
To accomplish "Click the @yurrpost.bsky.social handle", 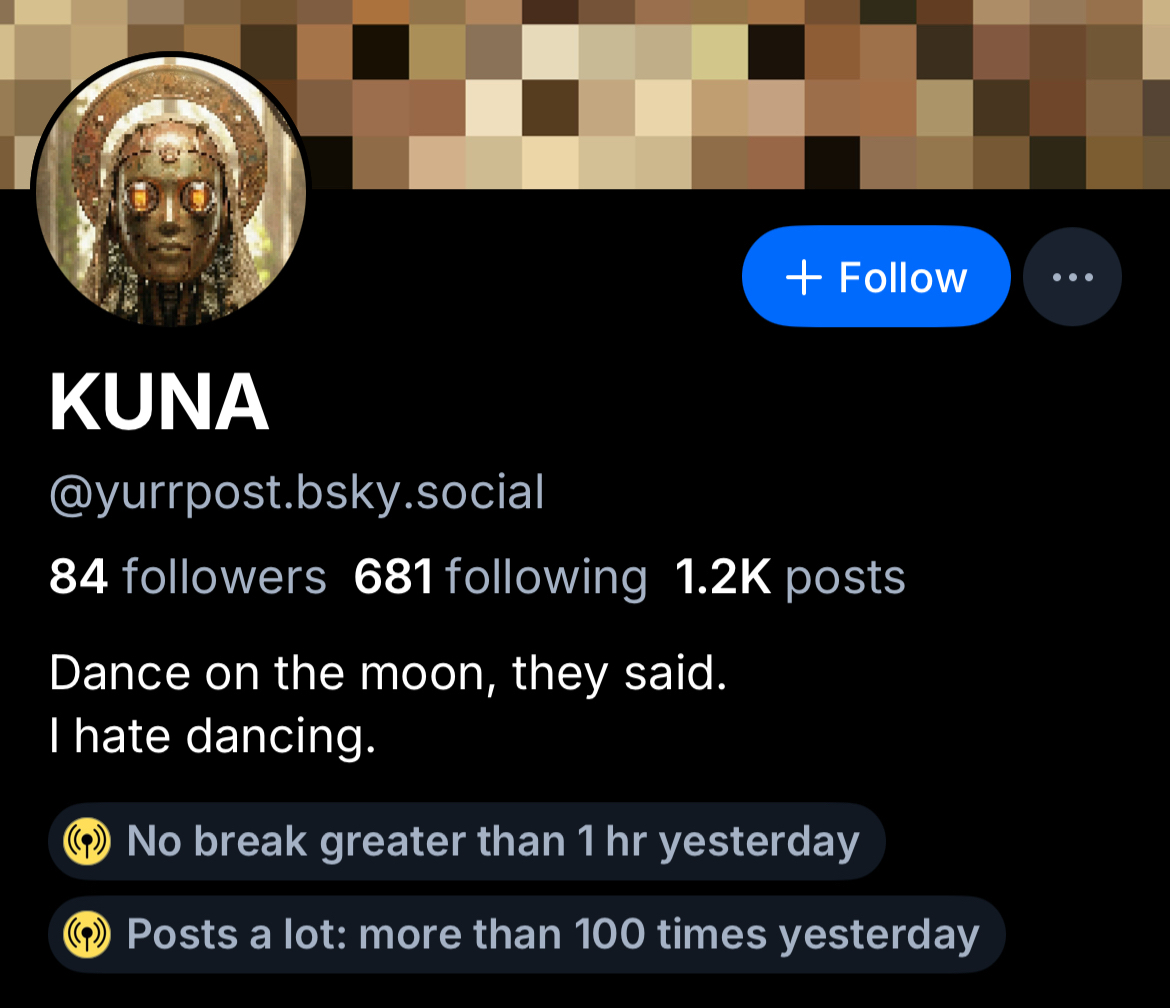I will tap(296, 493).
